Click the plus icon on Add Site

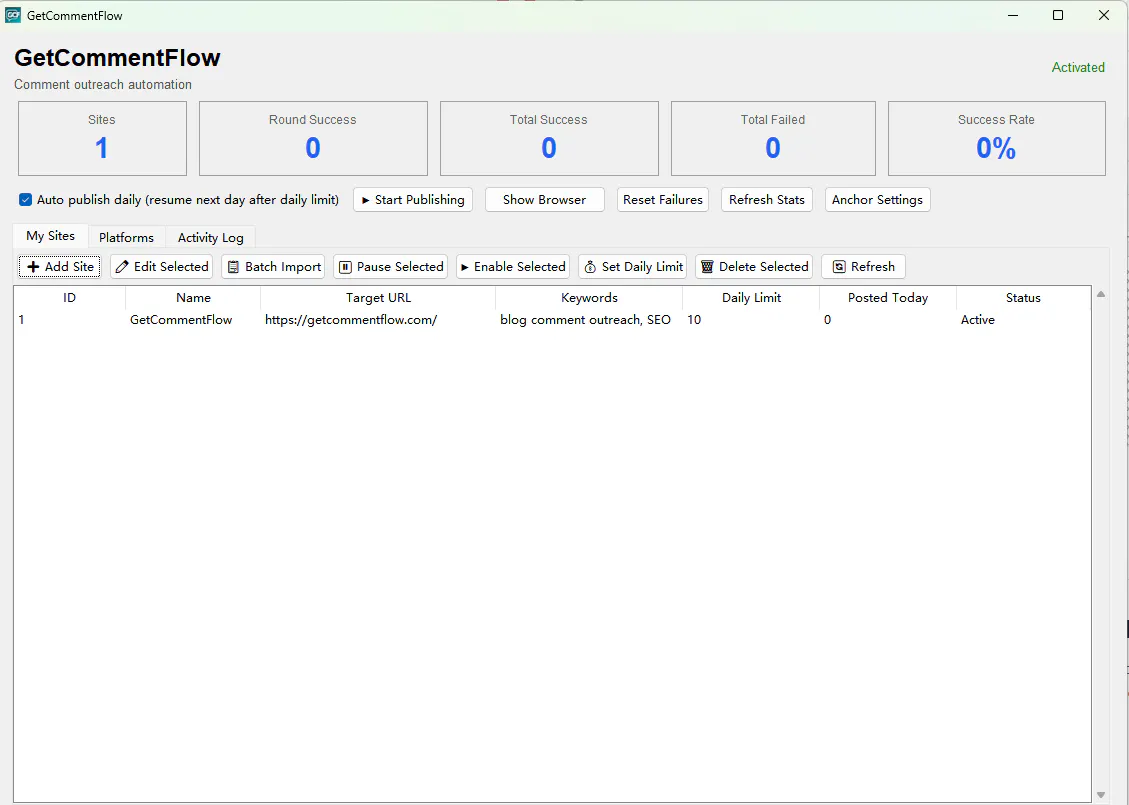pyautogui.click(x=33, y=267)
